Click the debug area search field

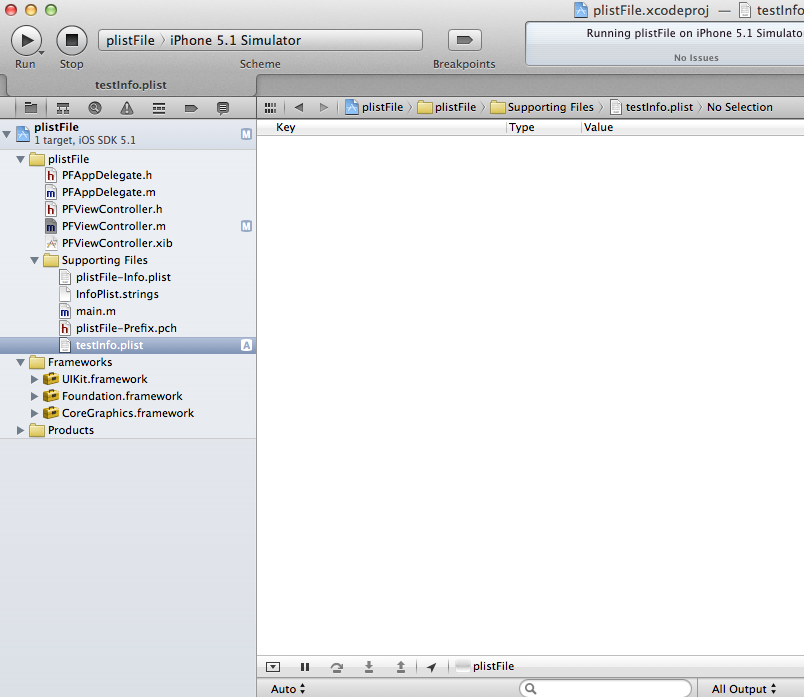pos(606,688)
